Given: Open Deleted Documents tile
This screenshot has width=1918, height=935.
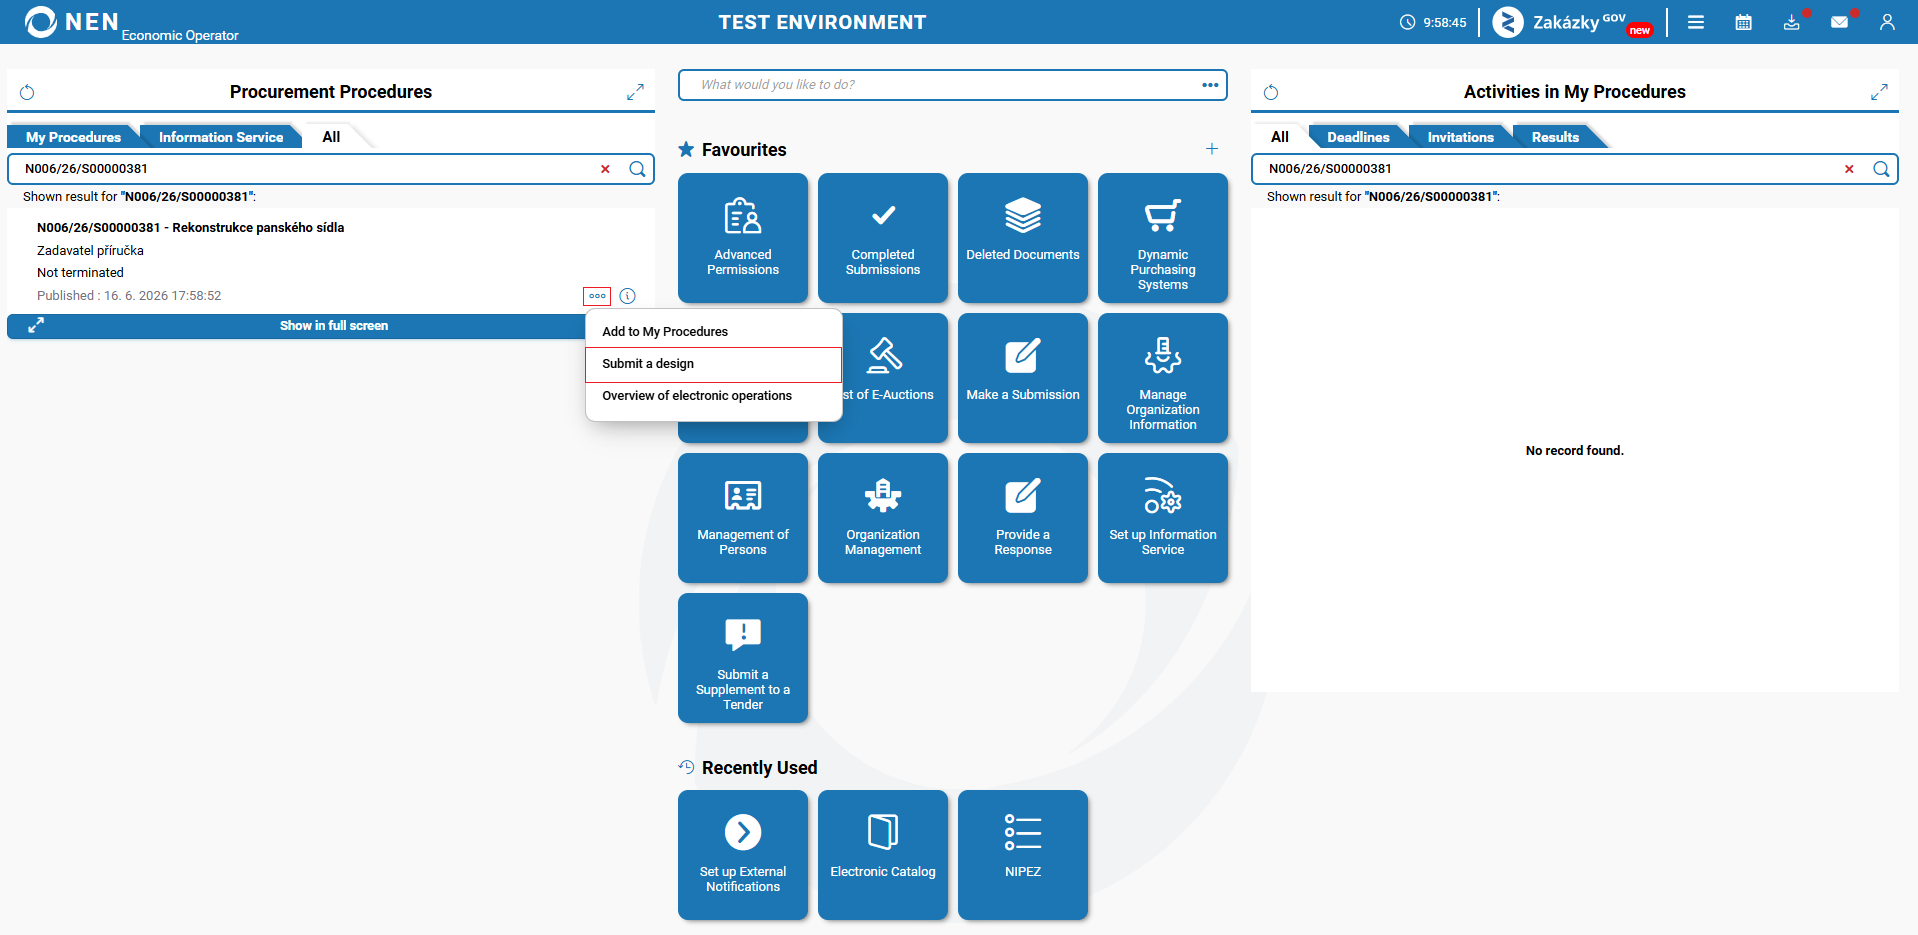Looking at the screenshot, I should click(1023, 238).
